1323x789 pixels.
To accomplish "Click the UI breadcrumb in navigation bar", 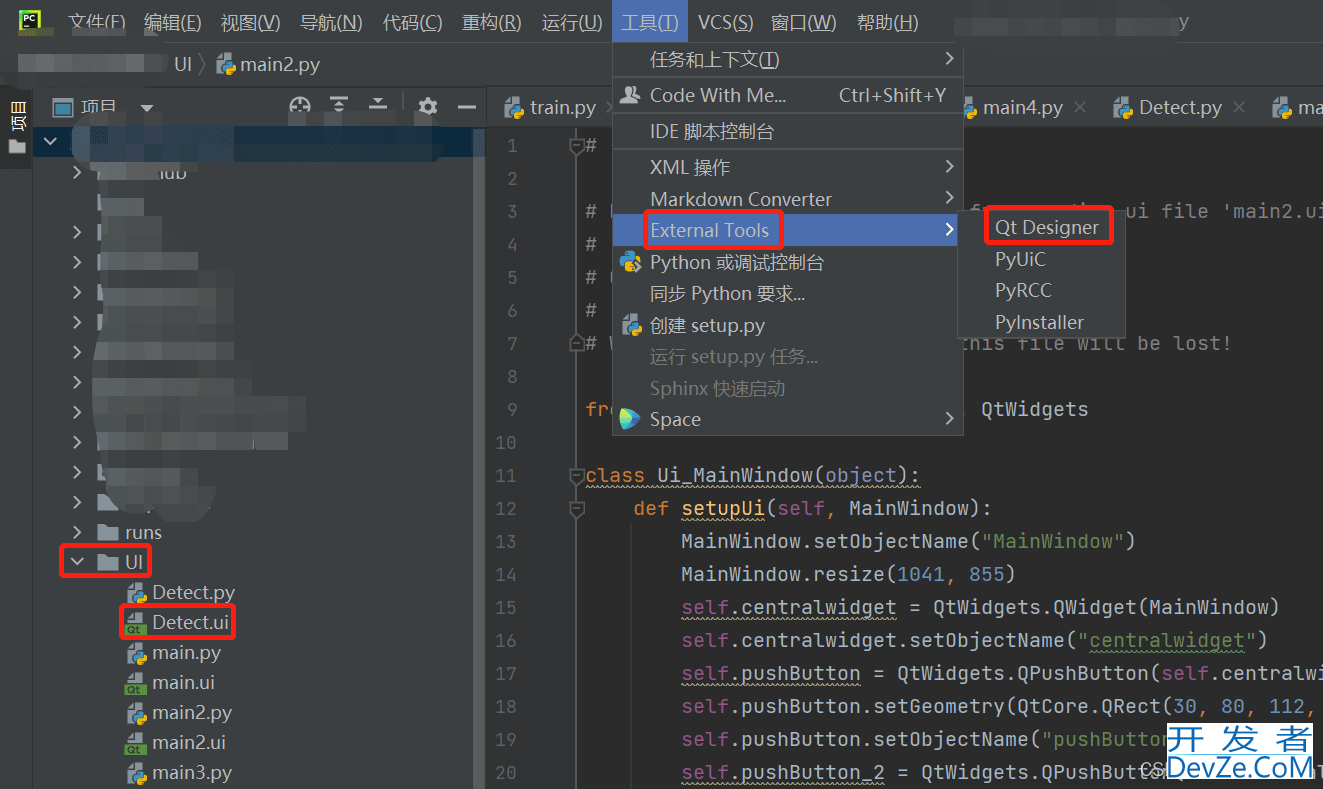I will coord(183,65).
